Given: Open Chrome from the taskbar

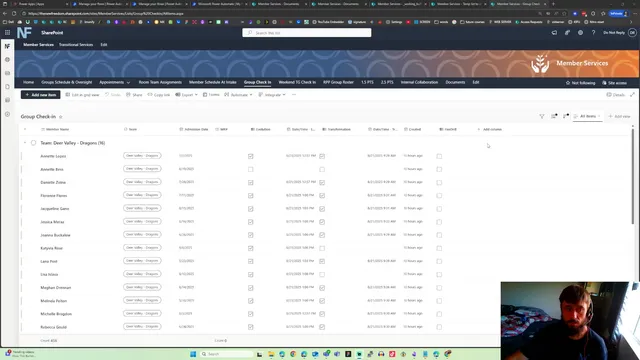Looking at the screenshot, I should pyautogui.click(x=293, y=354).
